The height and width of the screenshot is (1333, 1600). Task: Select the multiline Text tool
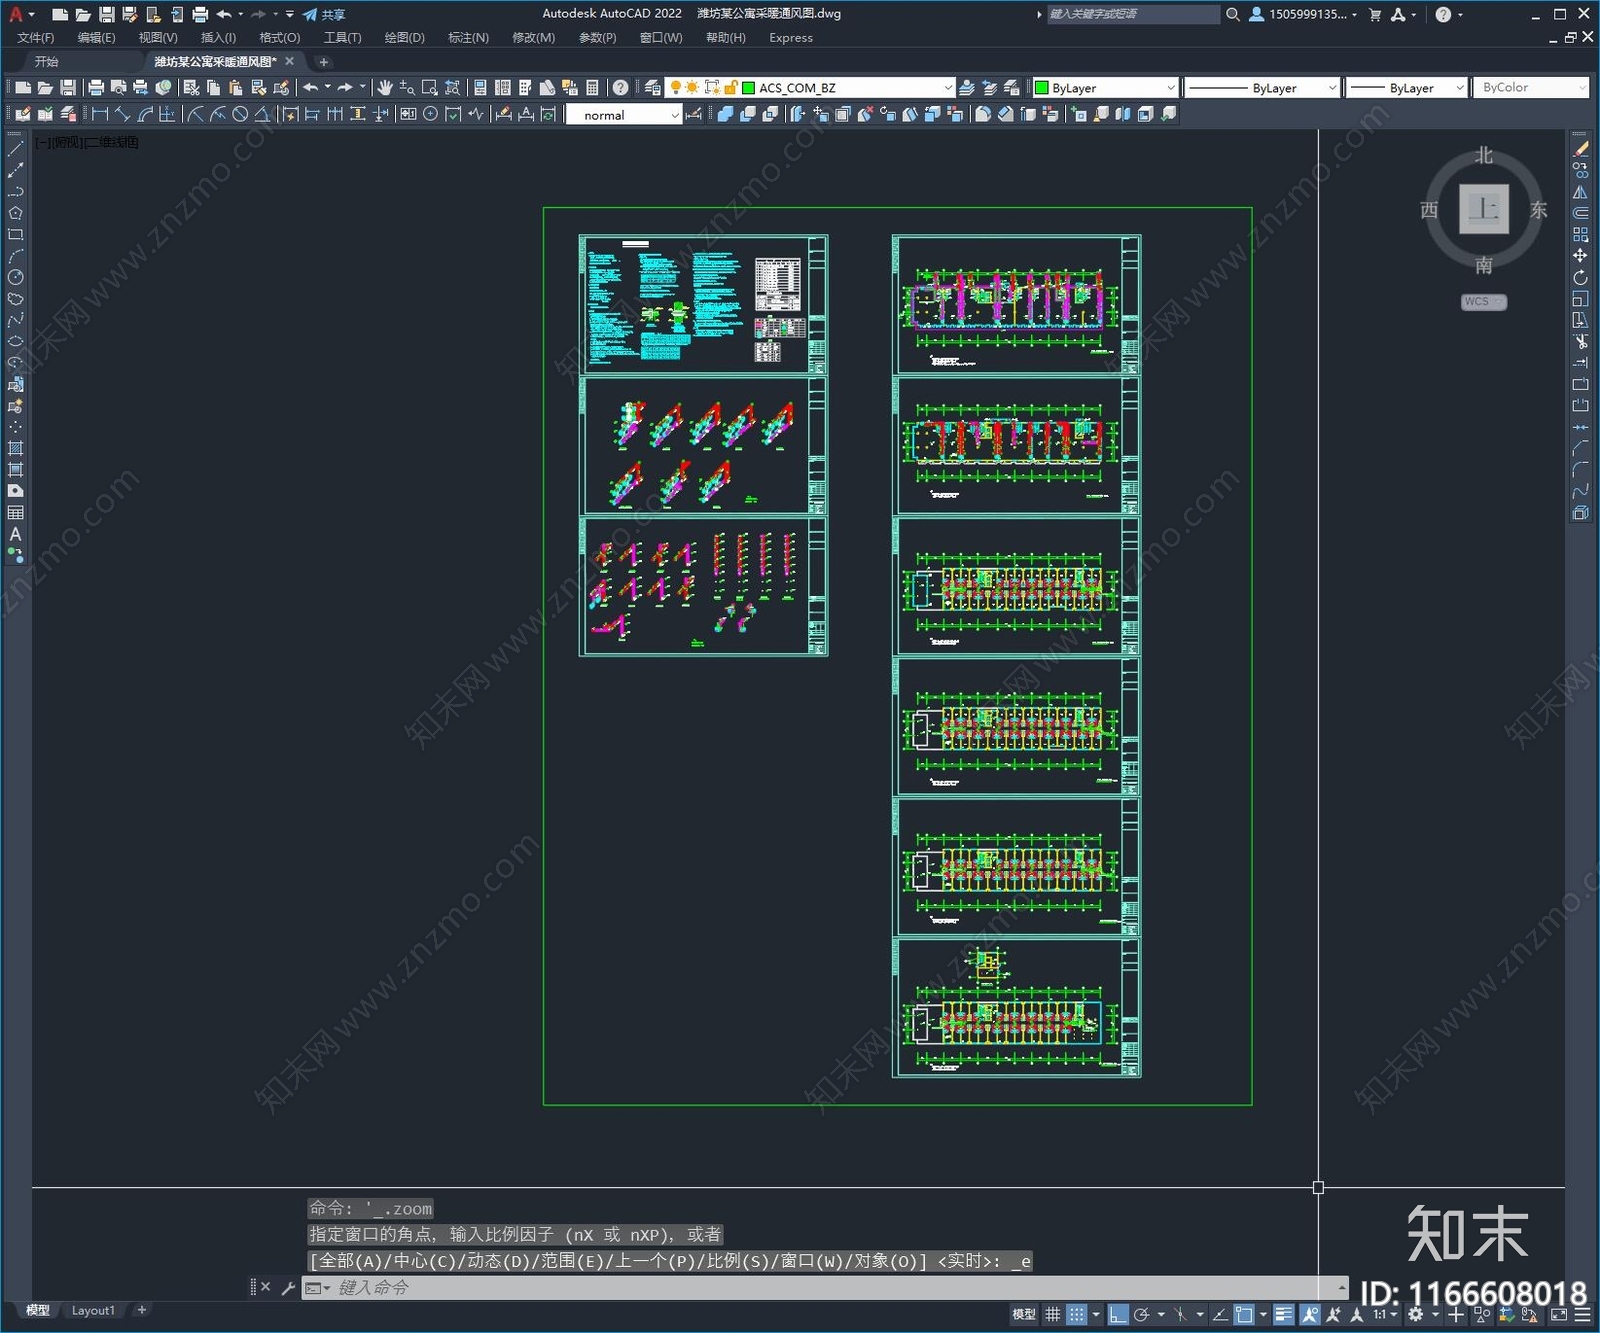coord(15,534)
